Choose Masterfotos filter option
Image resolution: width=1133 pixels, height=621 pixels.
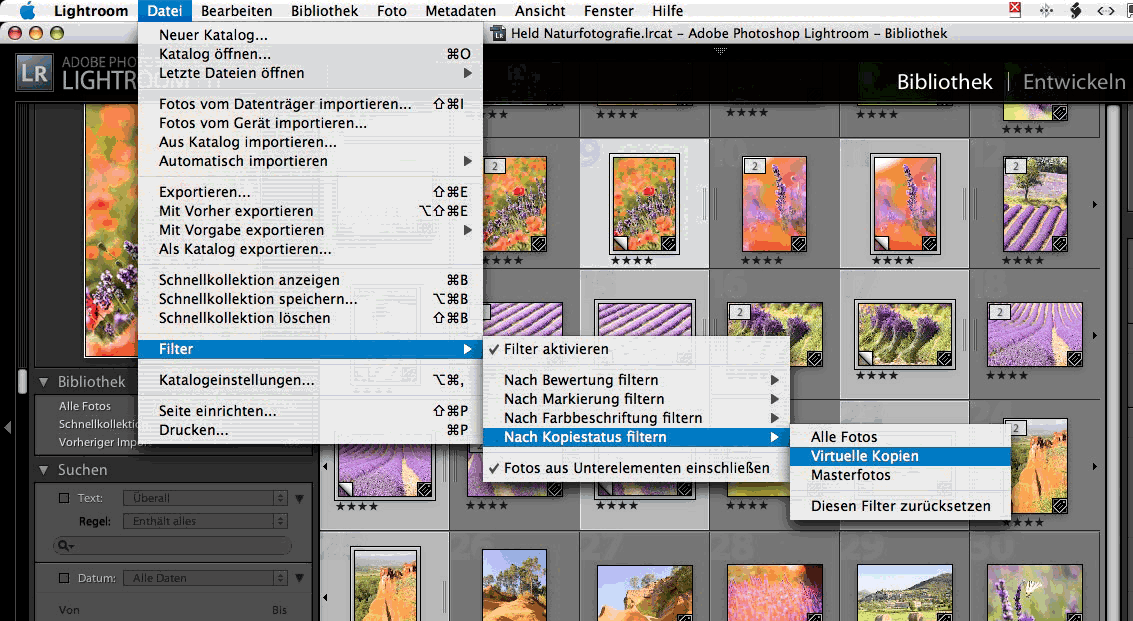(900, 475)
